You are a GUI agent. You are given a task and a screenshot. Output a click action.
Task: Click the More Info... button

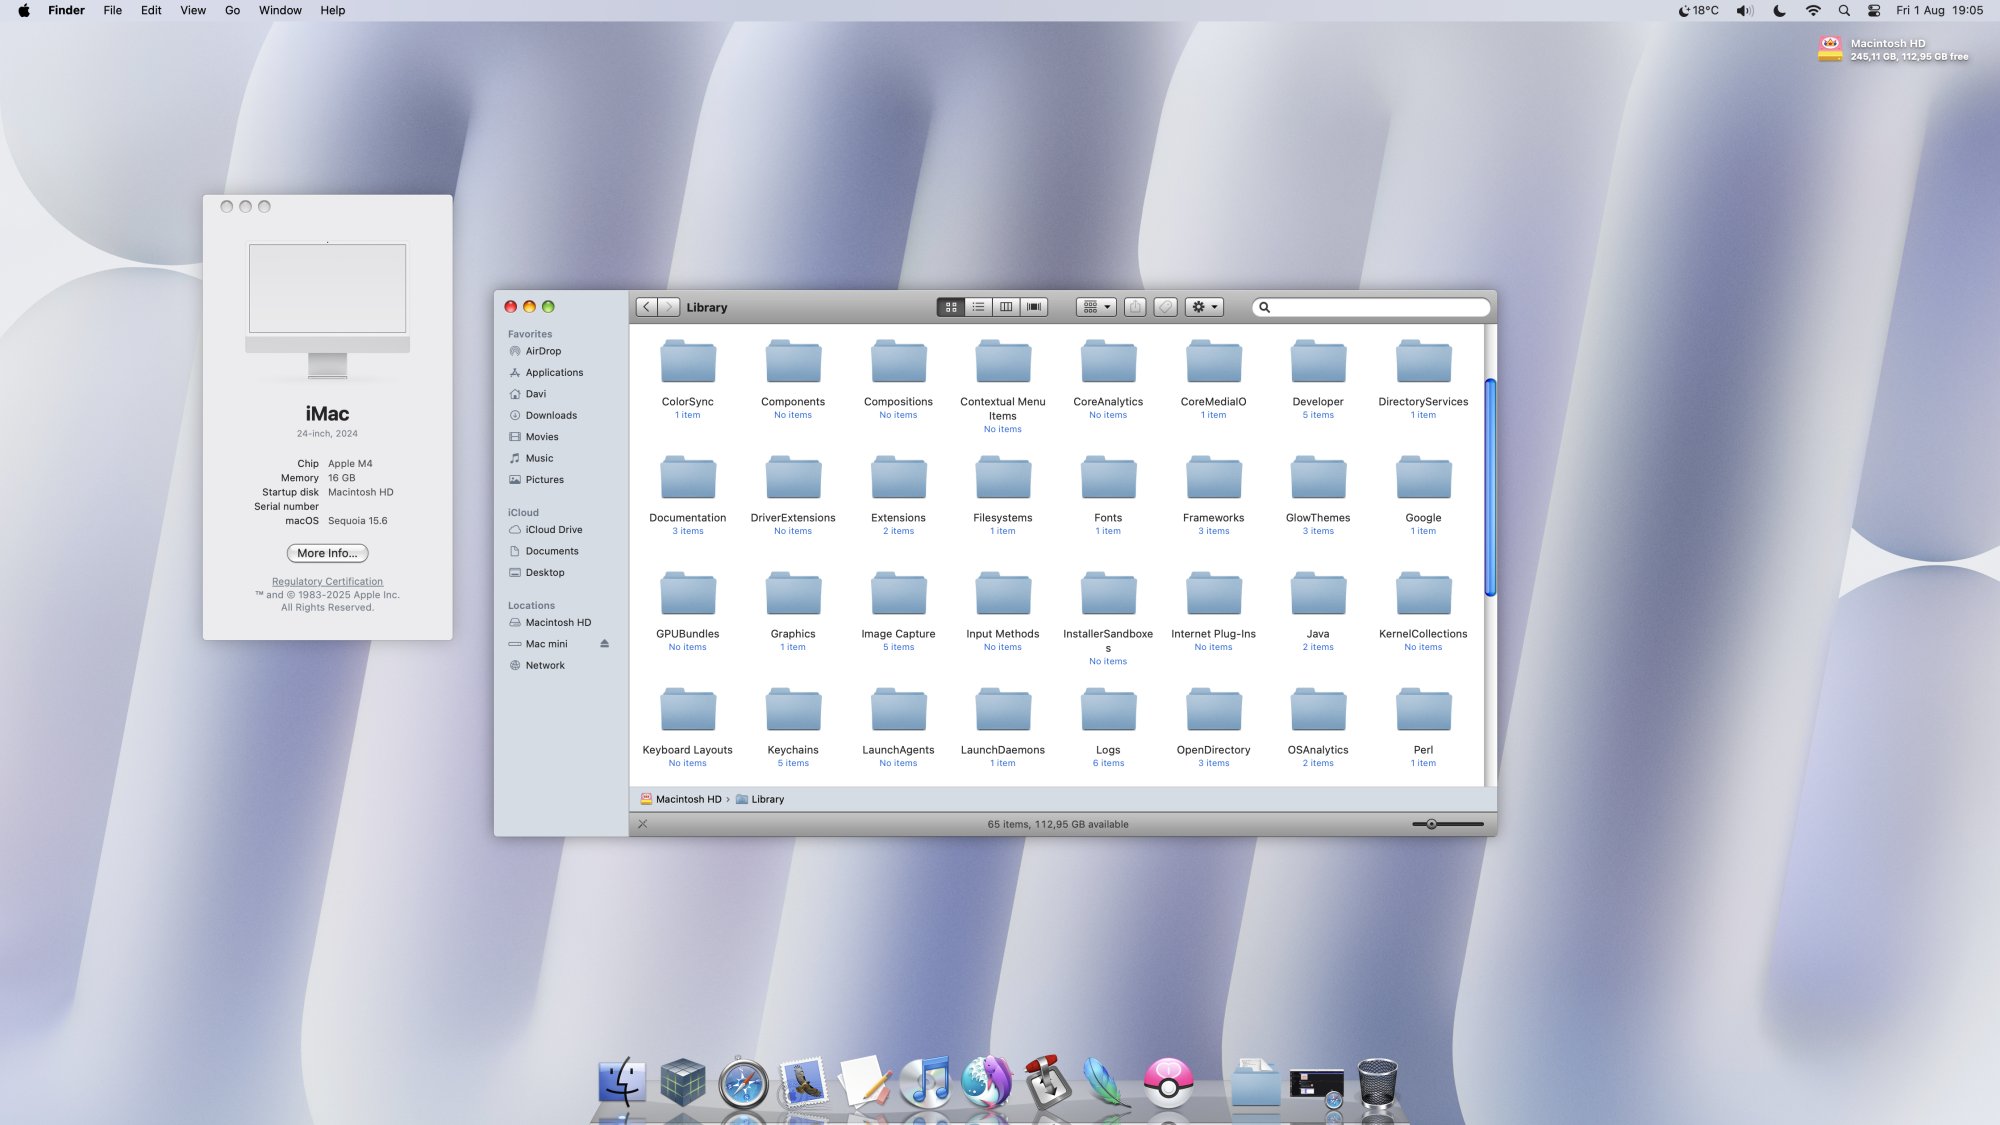coord(327,553)
